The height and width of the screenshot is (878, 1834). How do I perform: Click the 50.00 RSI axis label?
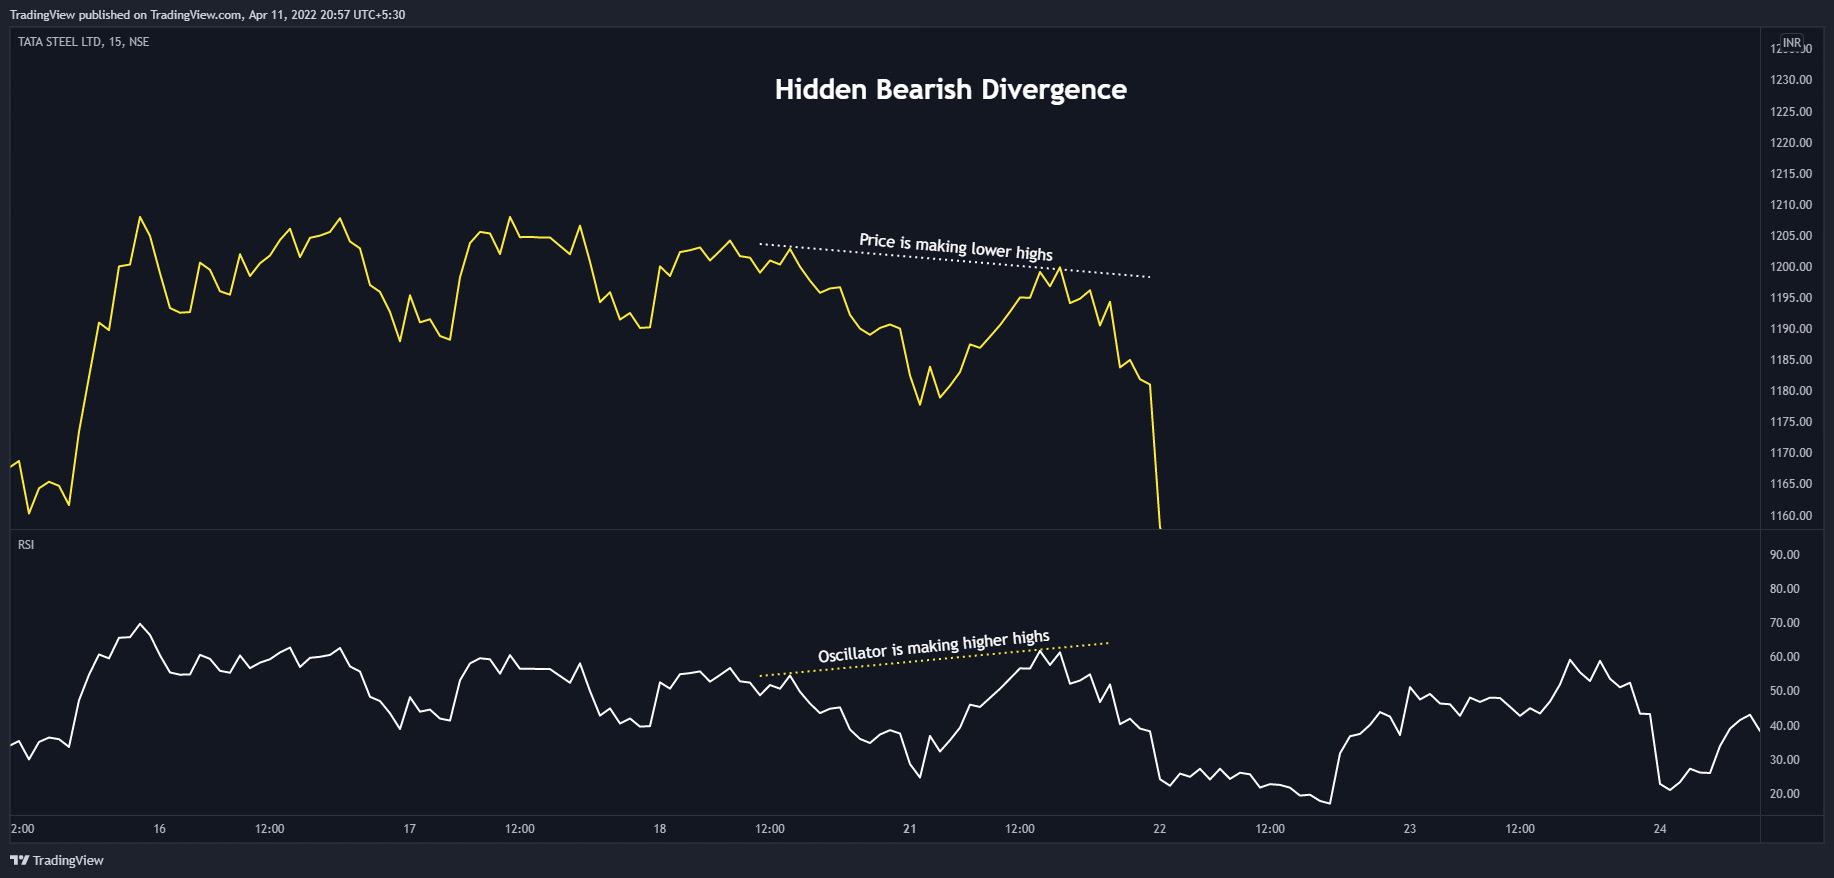[1785, 691]
